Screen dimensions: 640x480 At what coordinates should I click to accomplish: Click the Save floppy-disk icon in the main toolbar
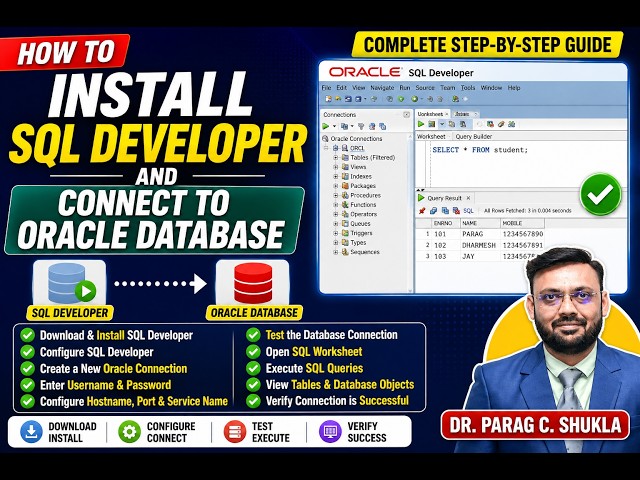(348, 99)
